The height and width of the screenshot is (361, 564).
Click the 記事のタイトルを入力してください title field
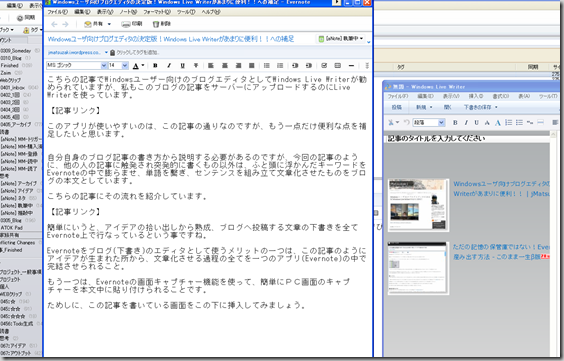coord(467,138)
